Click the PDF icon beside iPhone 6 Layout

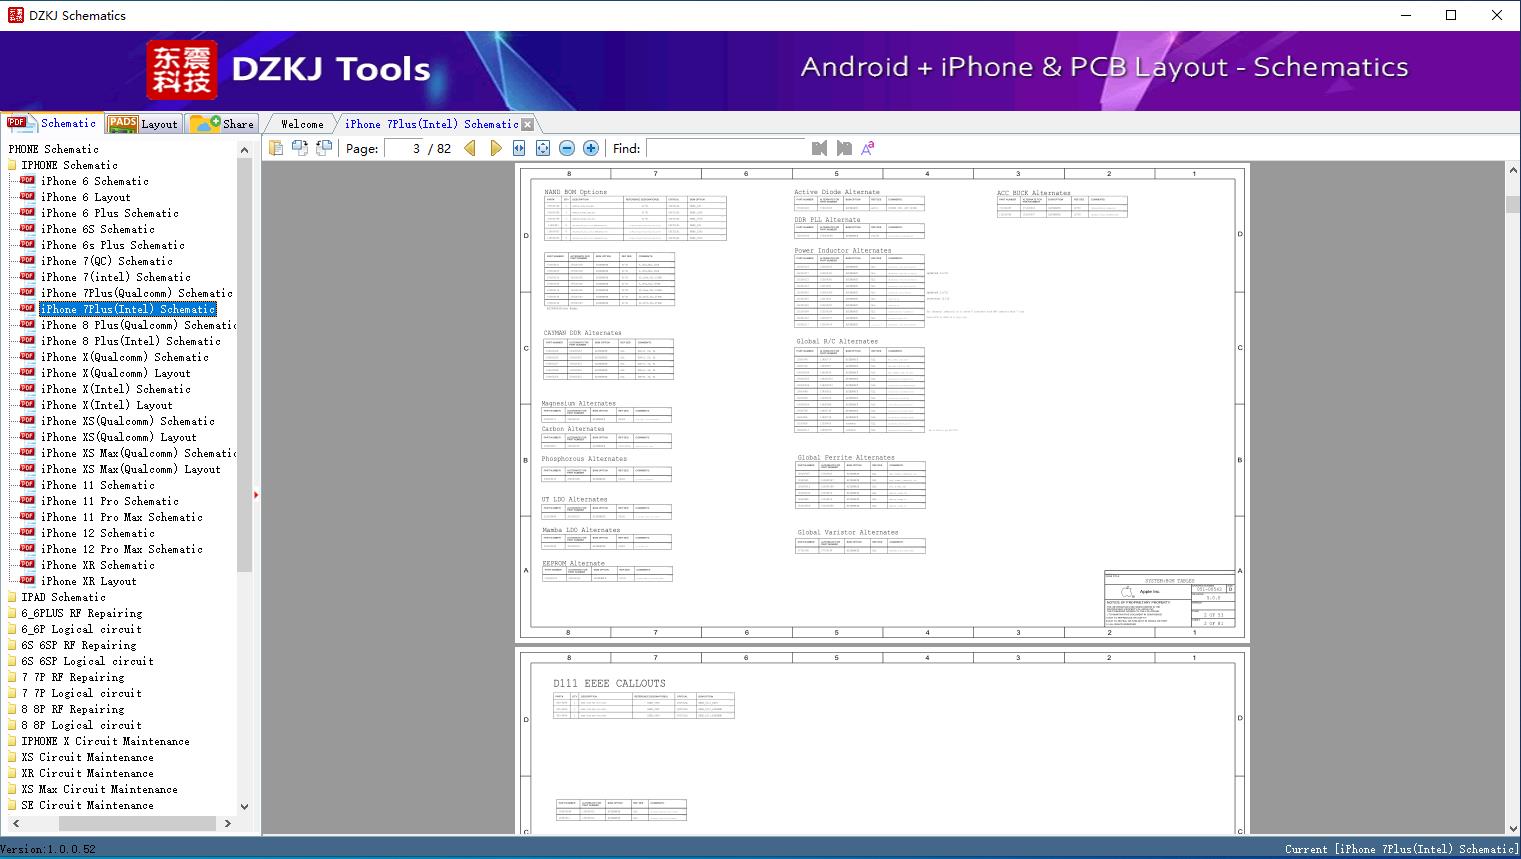[27, 197]
